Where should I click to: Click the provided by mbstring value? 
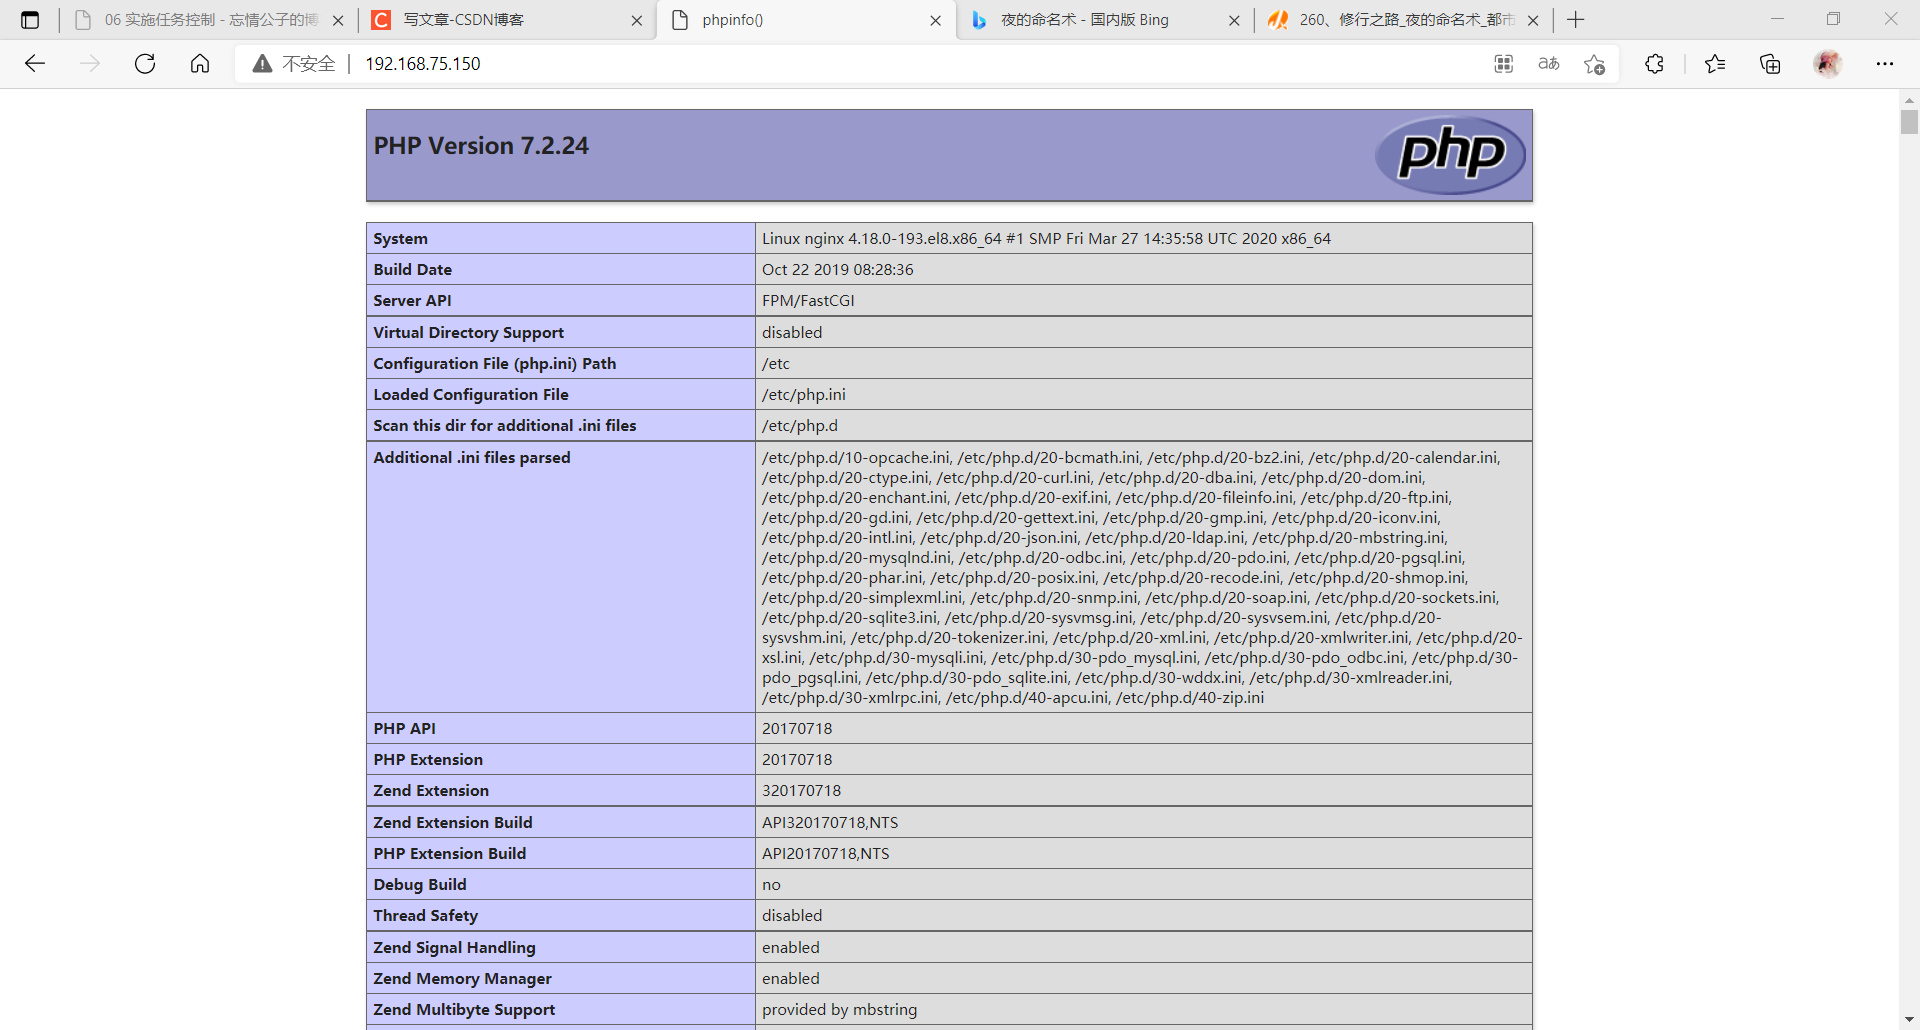click(839, 1009)
